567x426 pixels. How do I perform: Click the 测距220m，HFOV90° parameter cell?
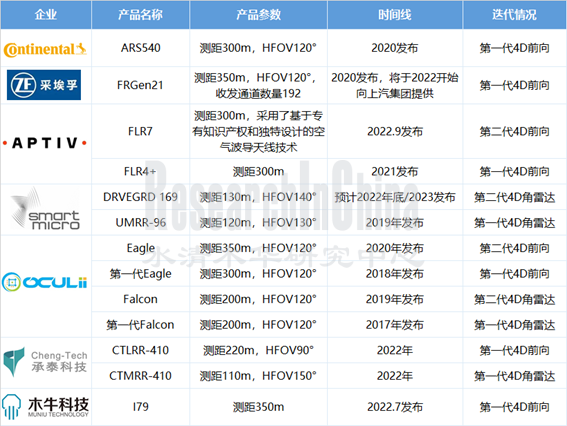(x=258, y=350)
